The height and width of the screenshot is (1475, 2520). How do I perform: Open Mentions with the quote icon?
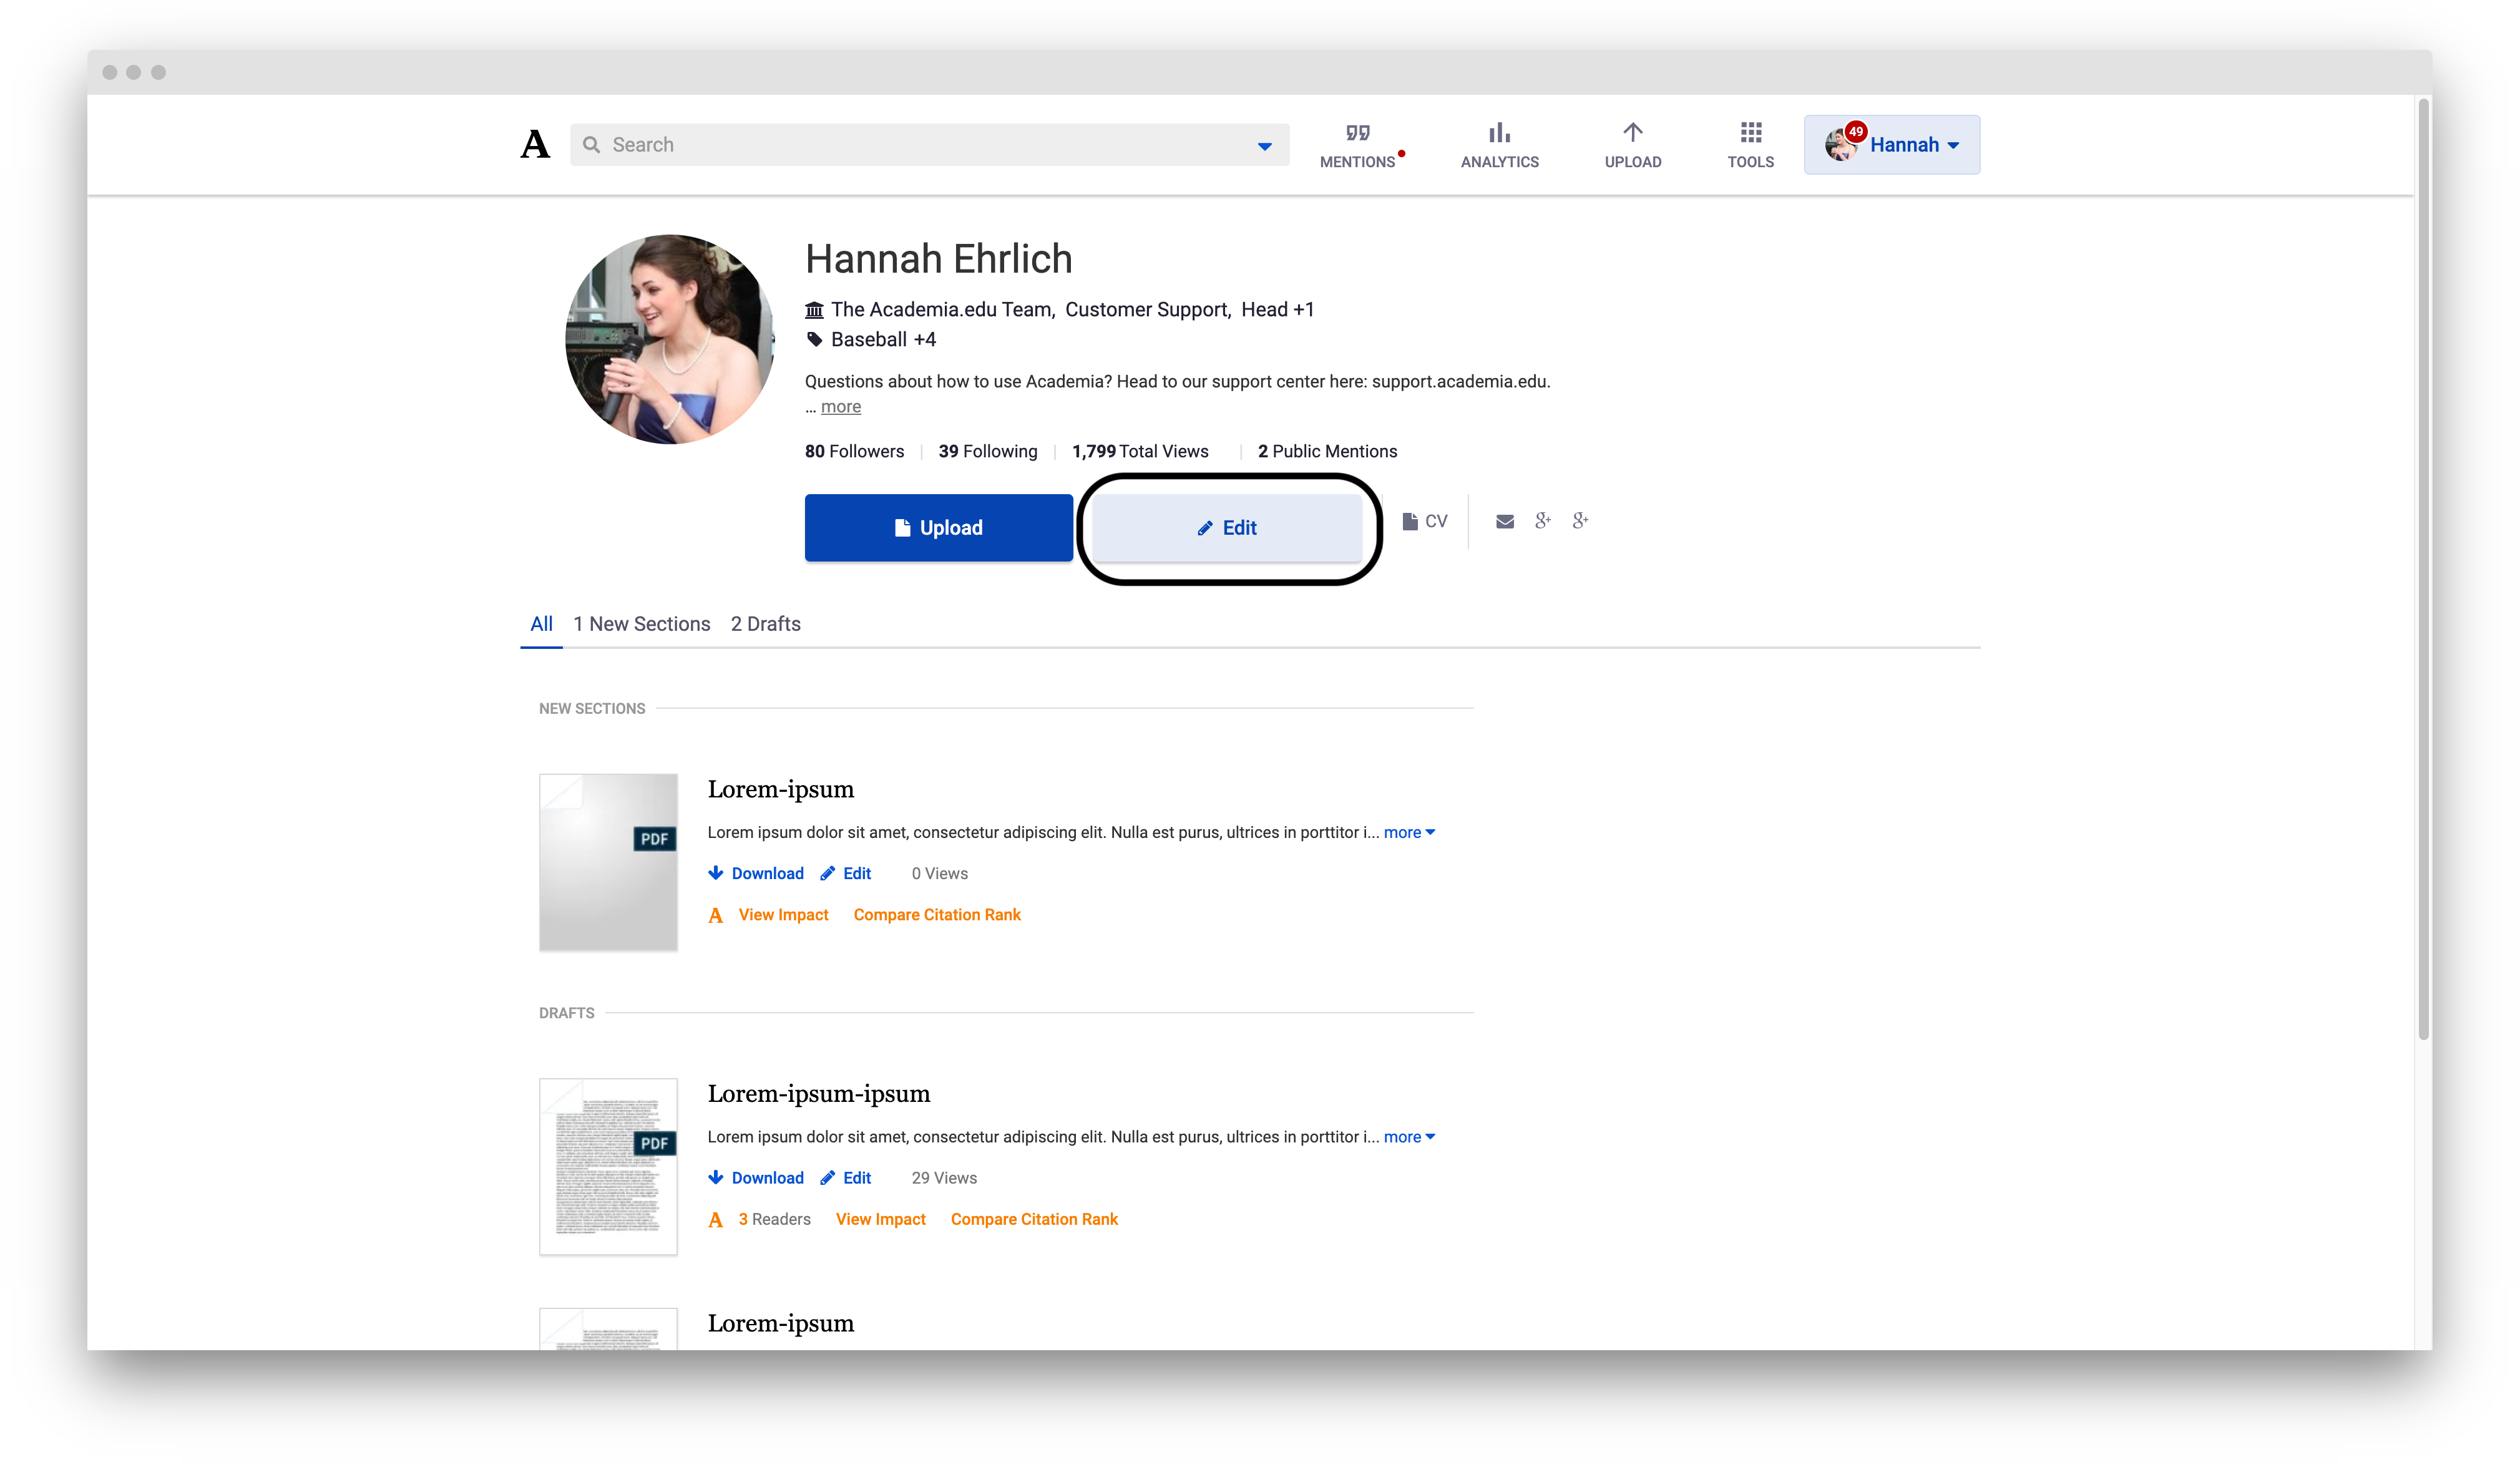1358,132
